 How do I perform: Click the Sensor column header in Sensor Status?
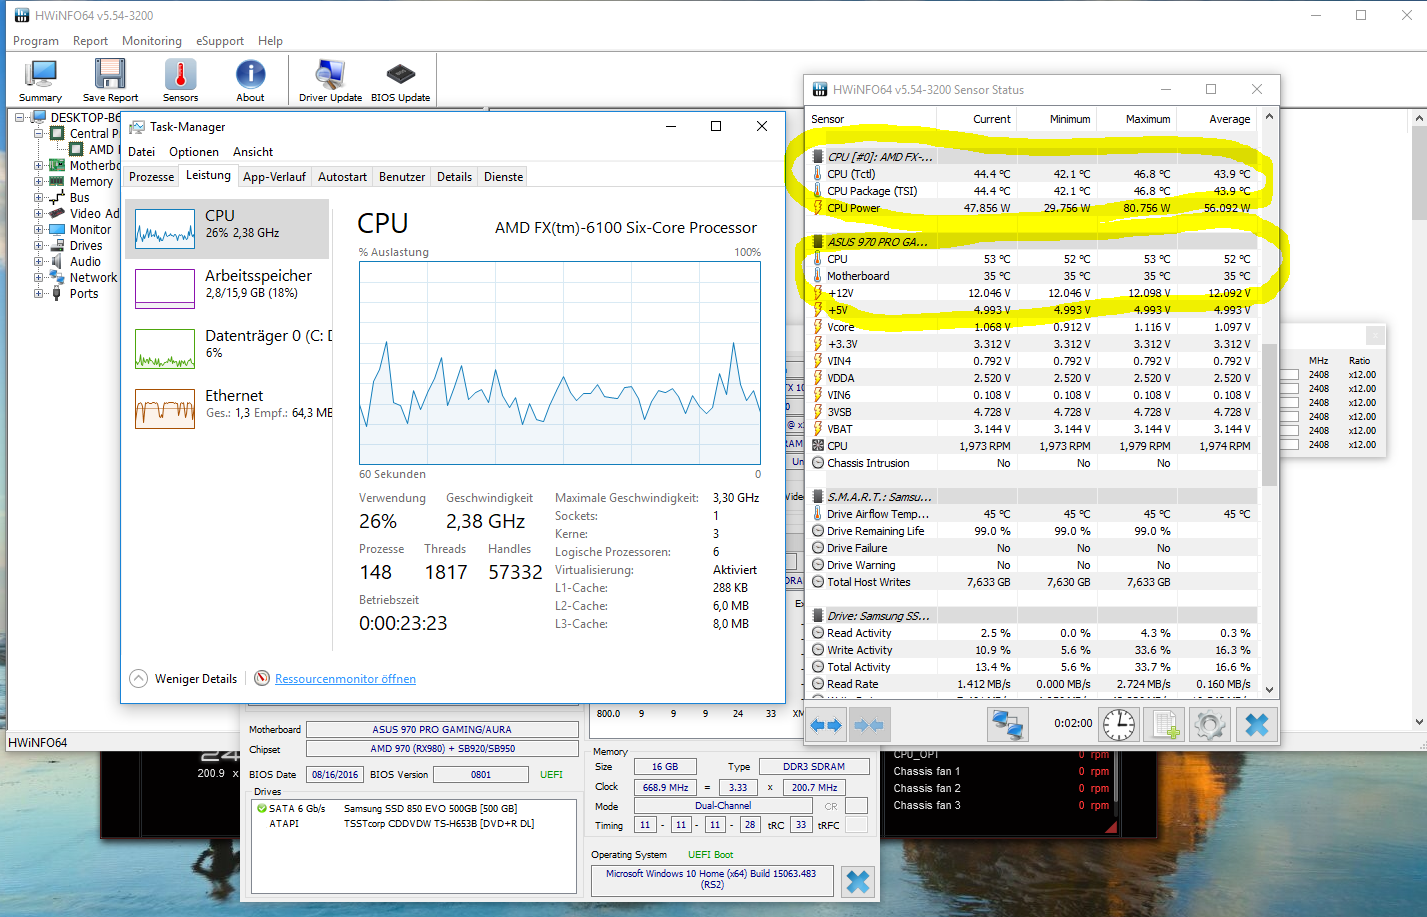[871, 119]
